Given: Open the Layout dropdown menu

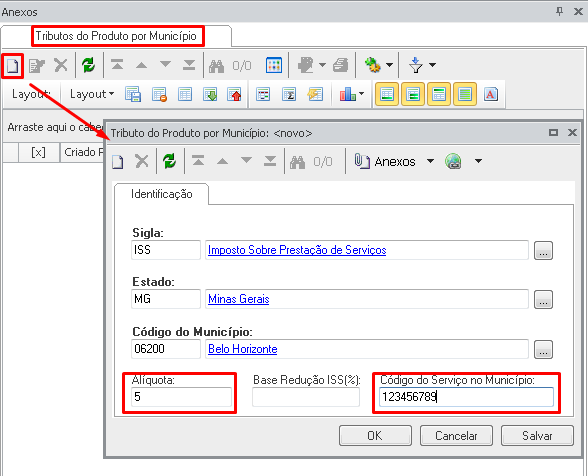Looking at the screenshot, I should (92, 94).
